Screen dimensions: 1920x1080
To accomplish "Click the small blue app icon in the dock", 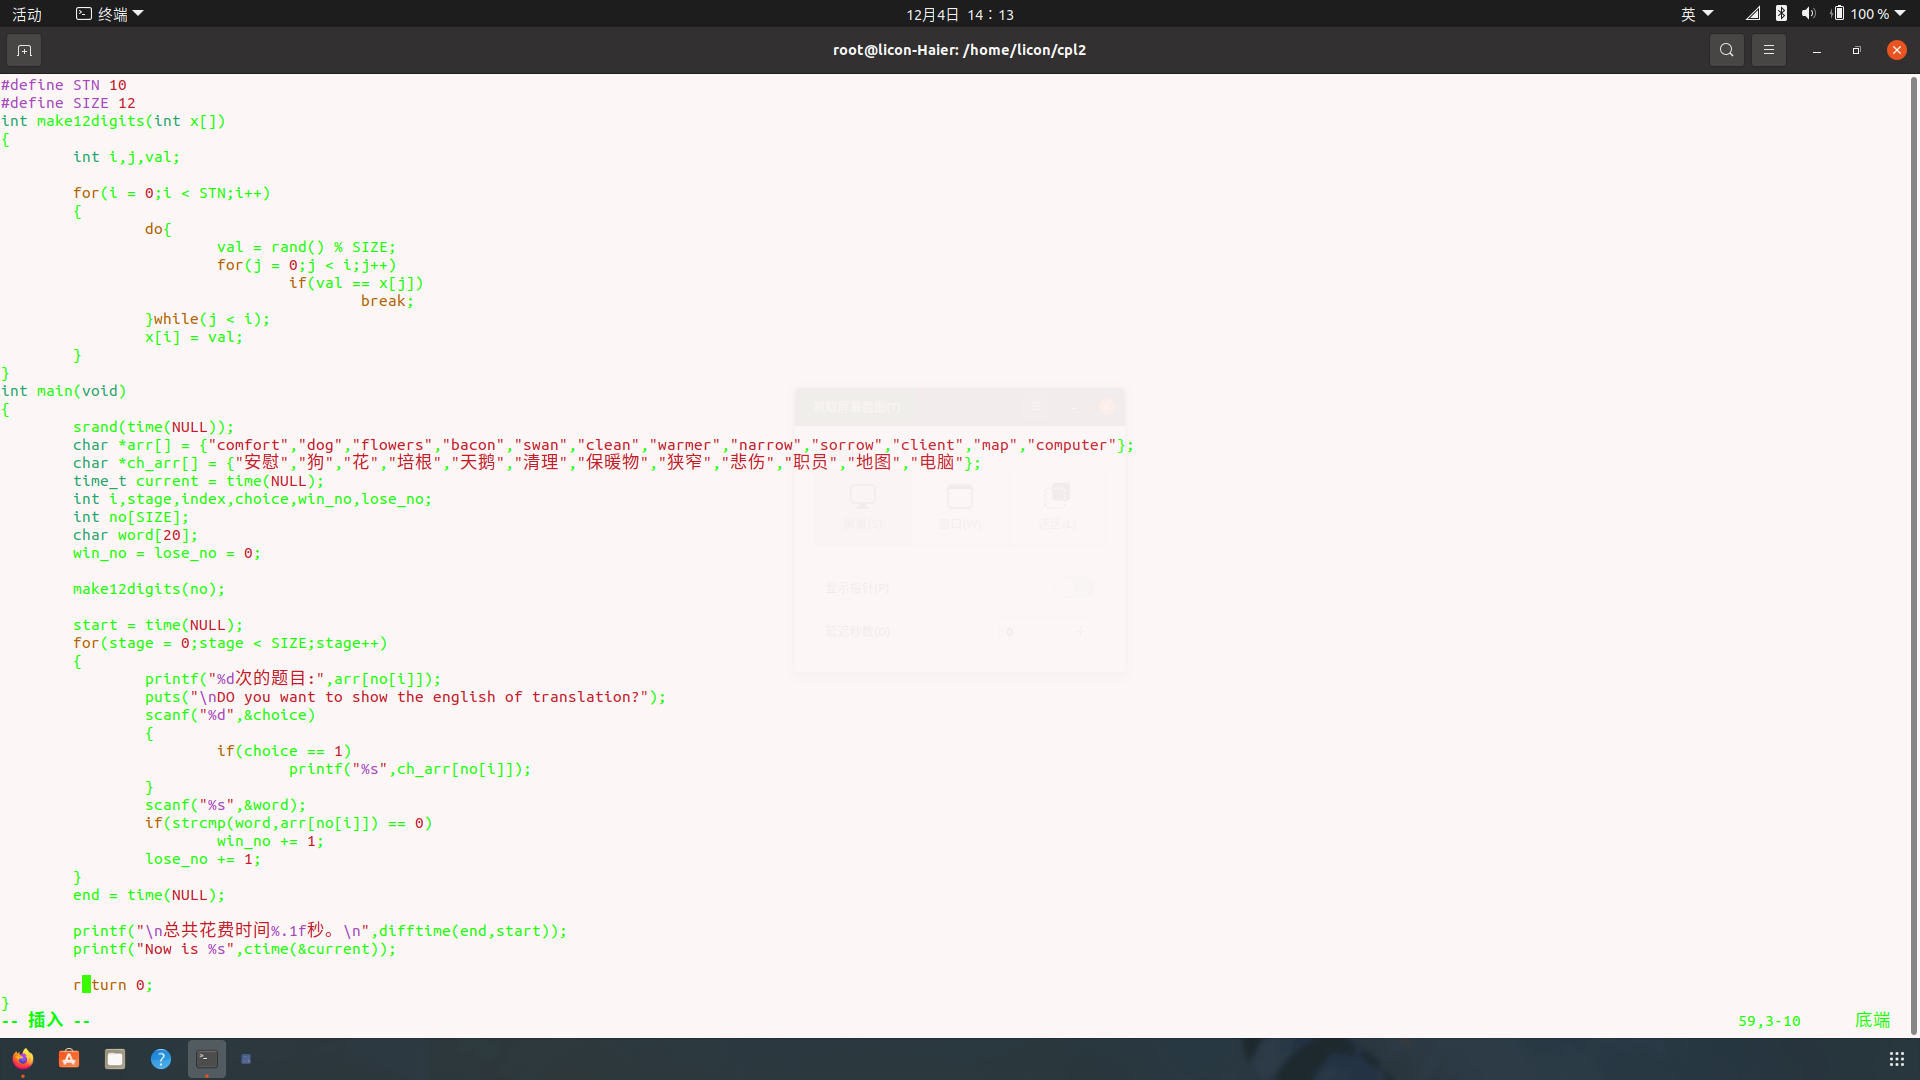I will point(246,1058).
